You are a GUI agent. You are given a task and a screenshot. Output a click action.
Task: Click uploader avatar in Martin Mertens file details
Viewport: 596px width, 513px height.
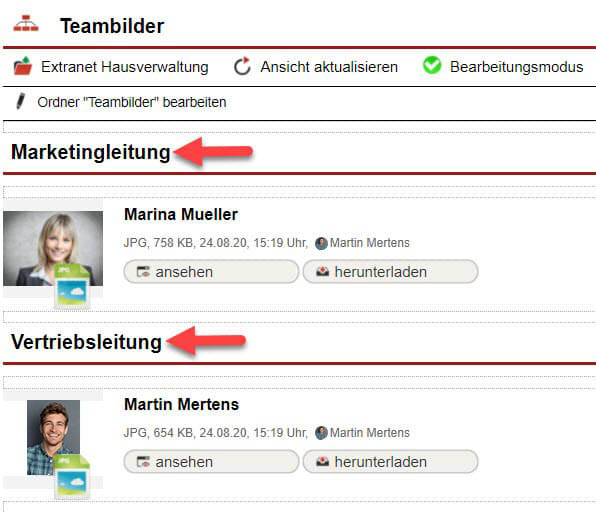pyautogui.click(x=321, y=433)
